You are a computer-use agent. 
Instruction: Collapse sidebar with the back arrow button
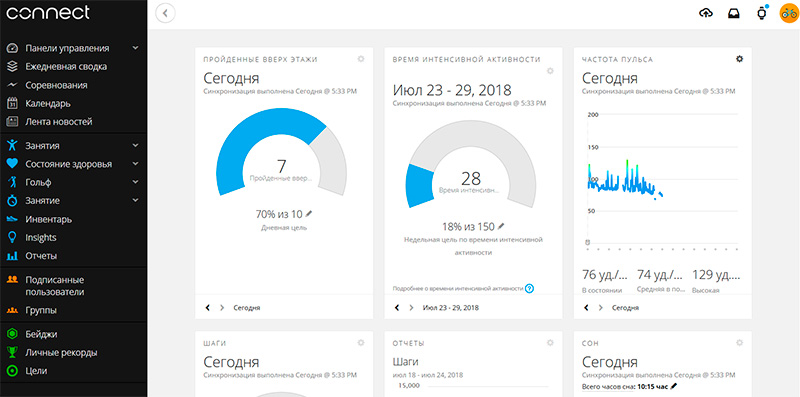pos(165,13)
